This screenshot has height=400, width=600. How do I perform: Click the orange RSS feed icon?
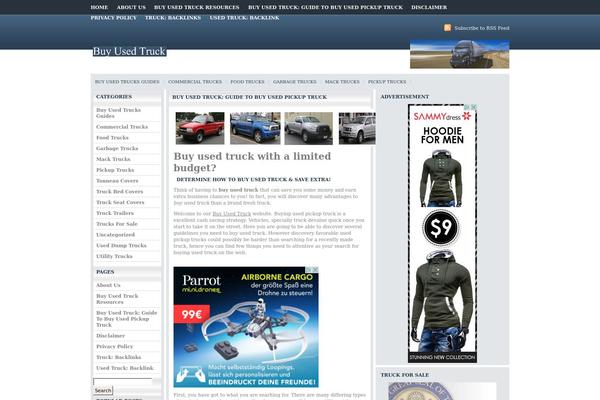[x=447, y=28]
